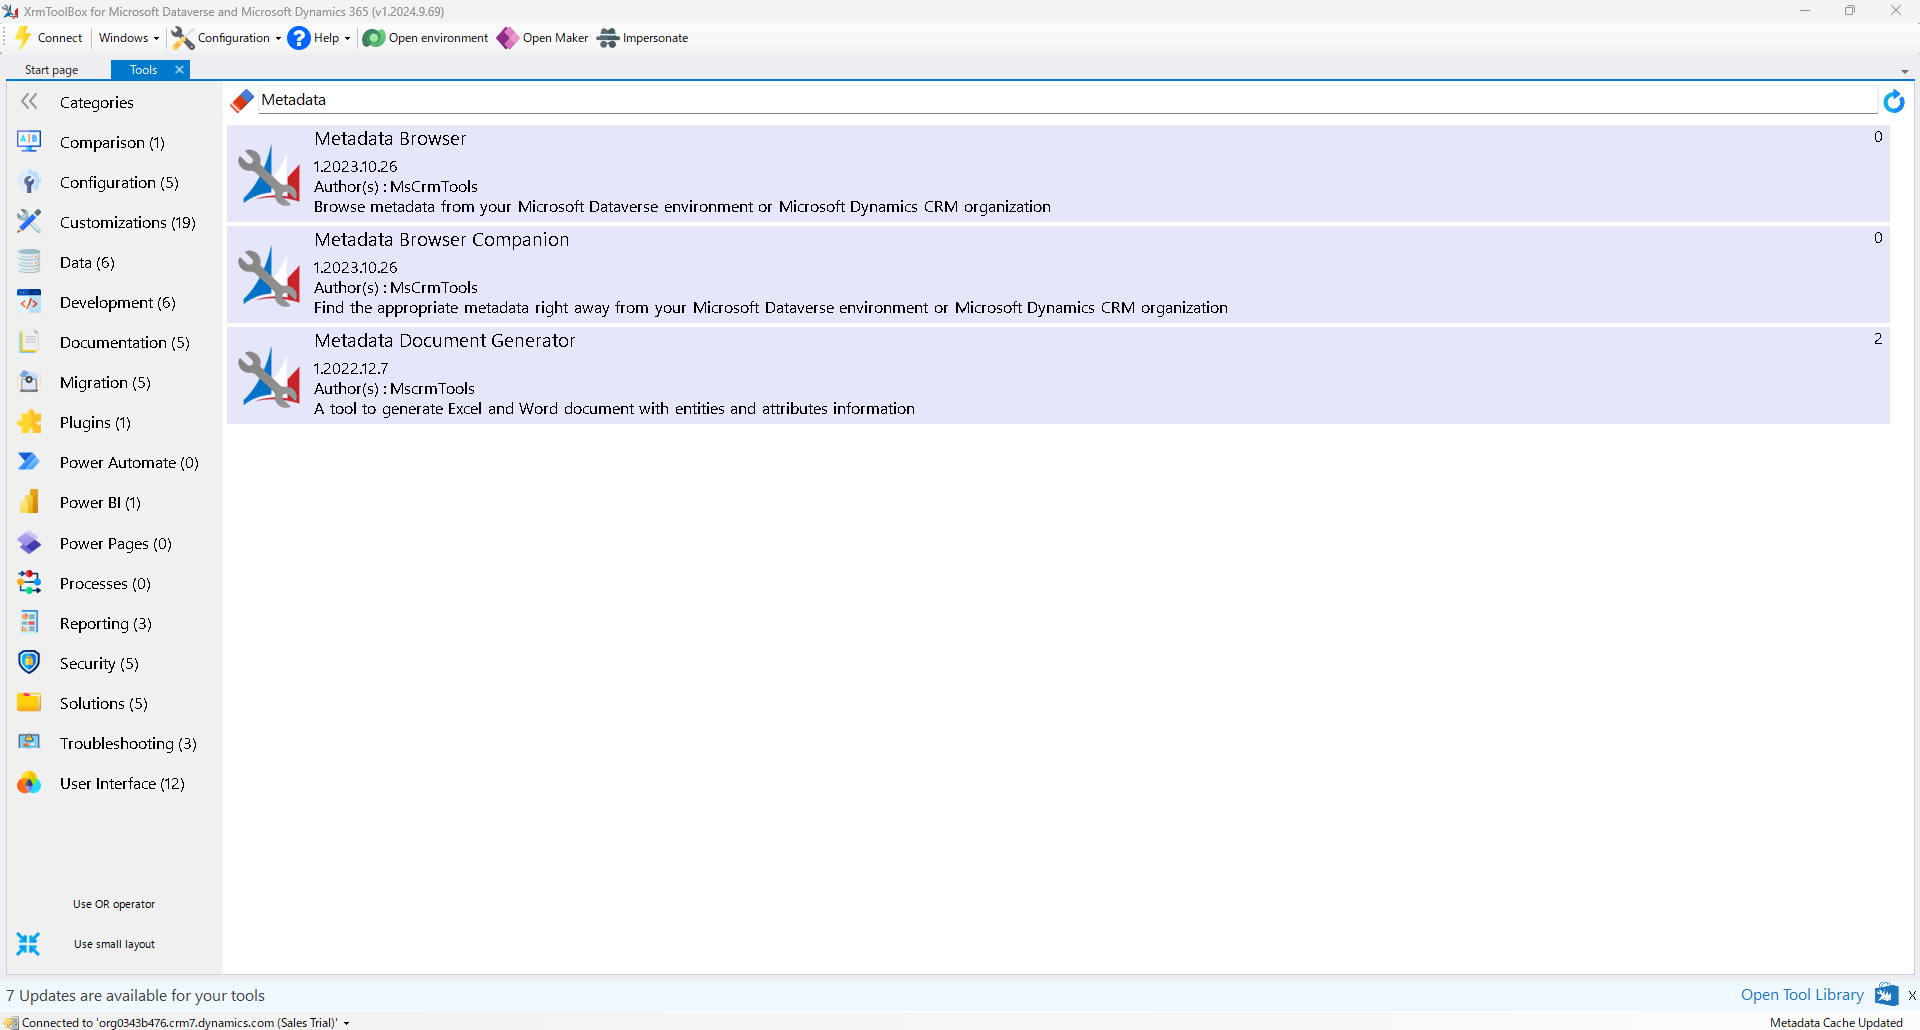Click the Metadata Document Generator tool logo
Screen dimensions: 1920x1030
point(269,378)
